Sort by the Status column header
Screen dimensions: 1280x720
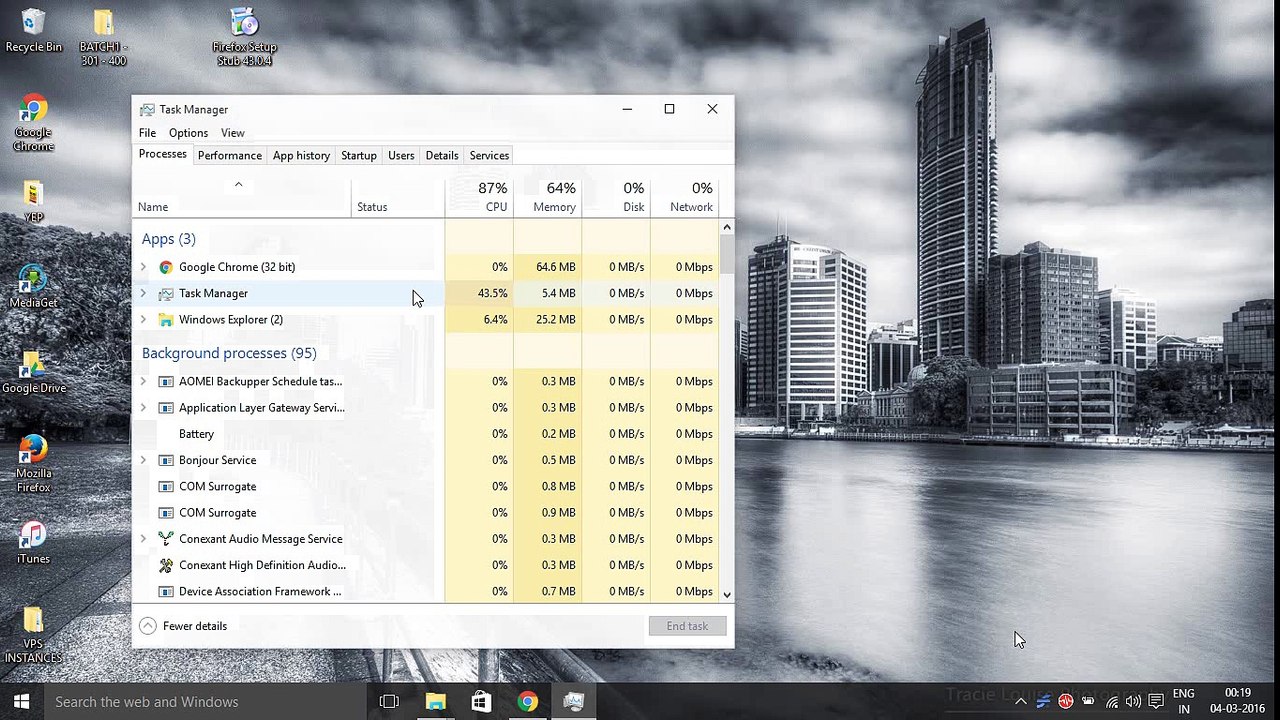pos(398,196)
